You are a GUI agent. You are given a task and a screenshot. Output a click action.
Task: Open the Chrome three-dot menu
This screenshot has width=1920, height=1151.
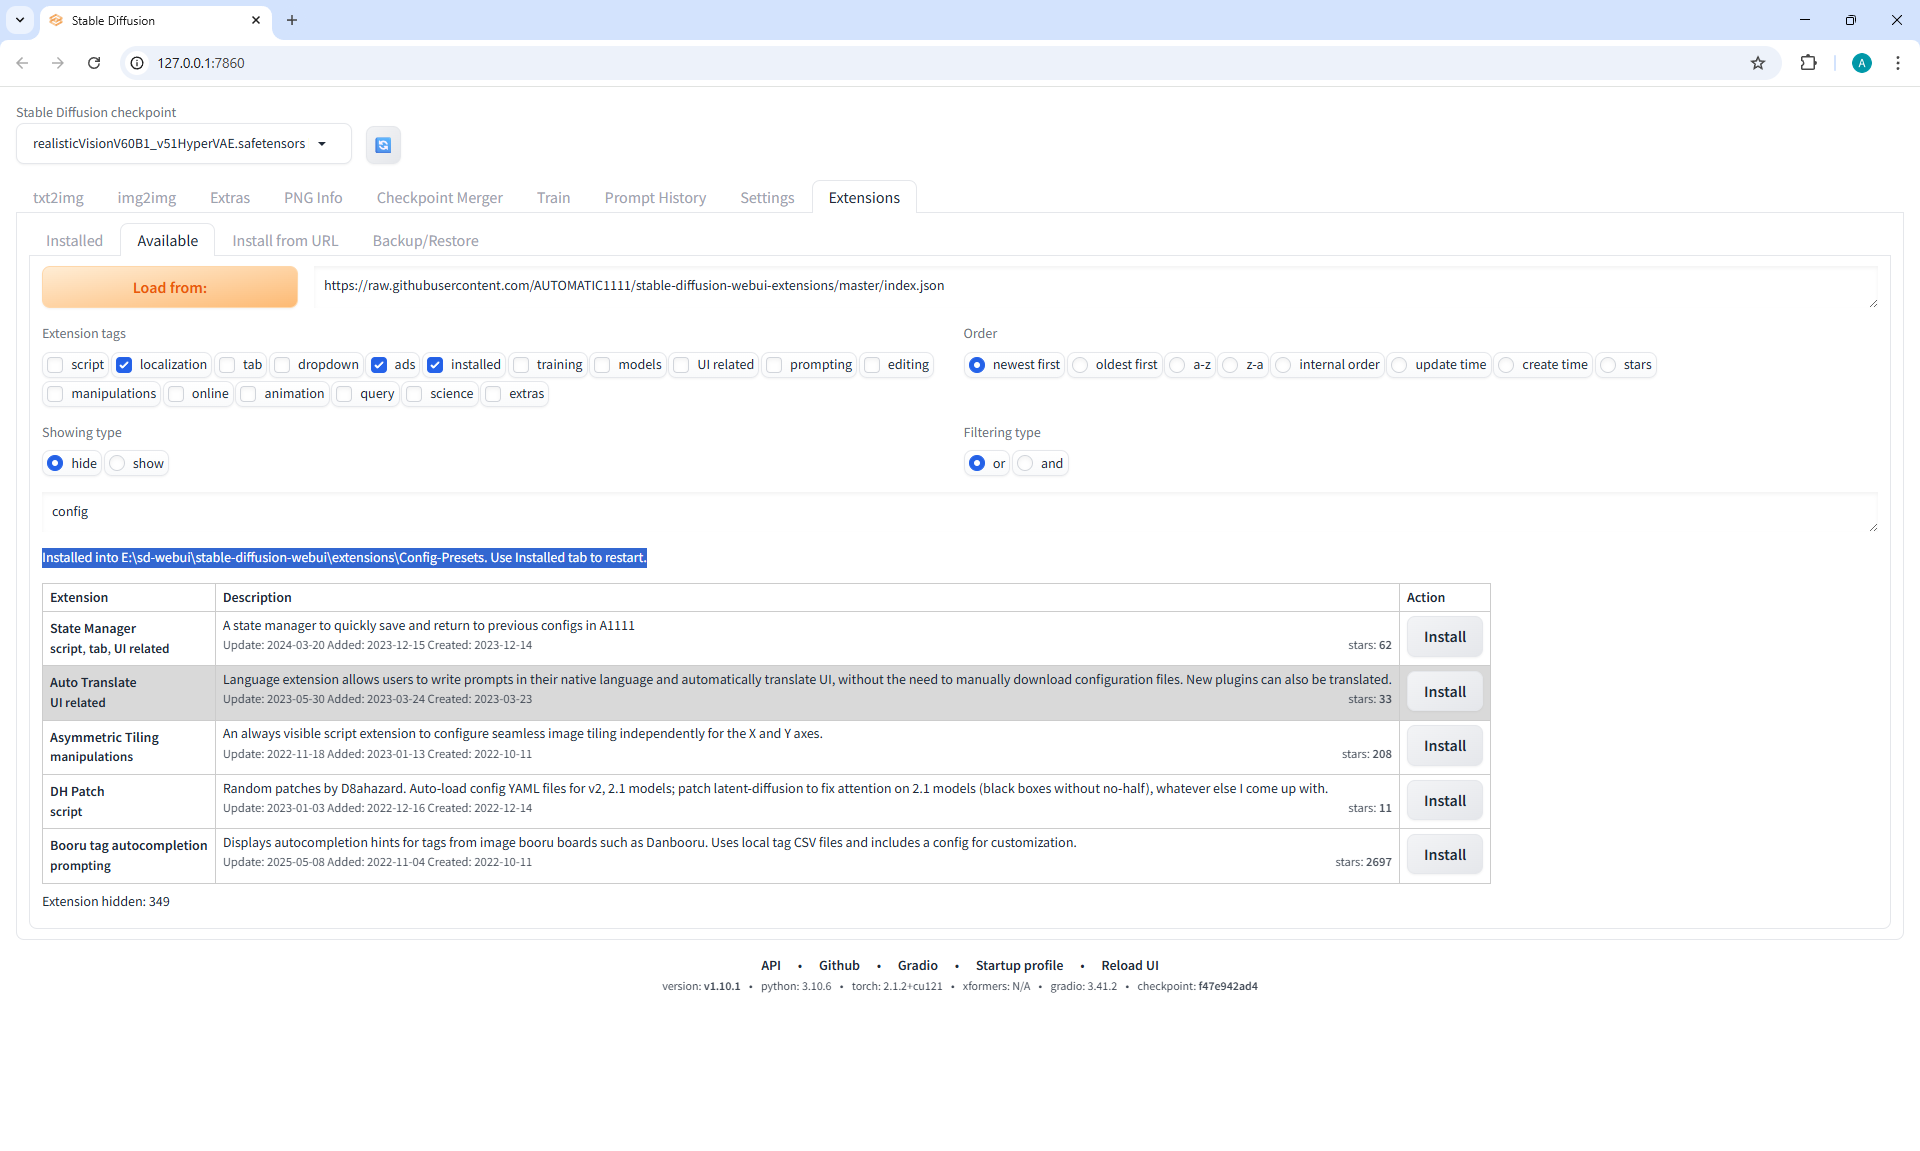1897,63
